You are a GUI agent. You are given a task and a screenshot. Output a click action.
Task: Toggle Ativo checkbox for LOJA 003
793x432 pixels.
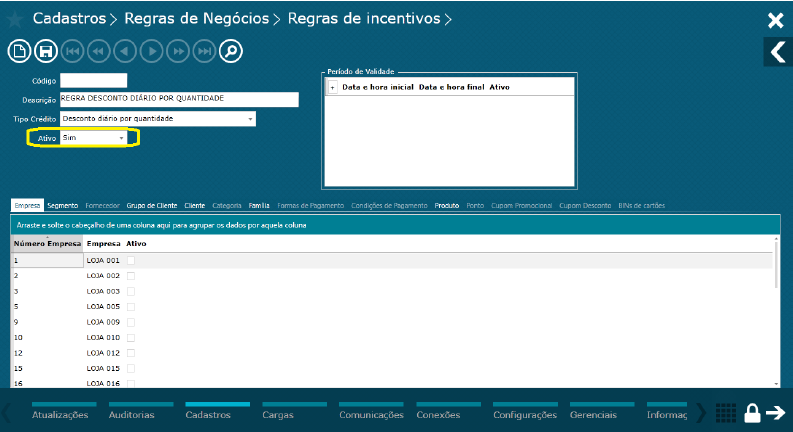click(131, 291)
